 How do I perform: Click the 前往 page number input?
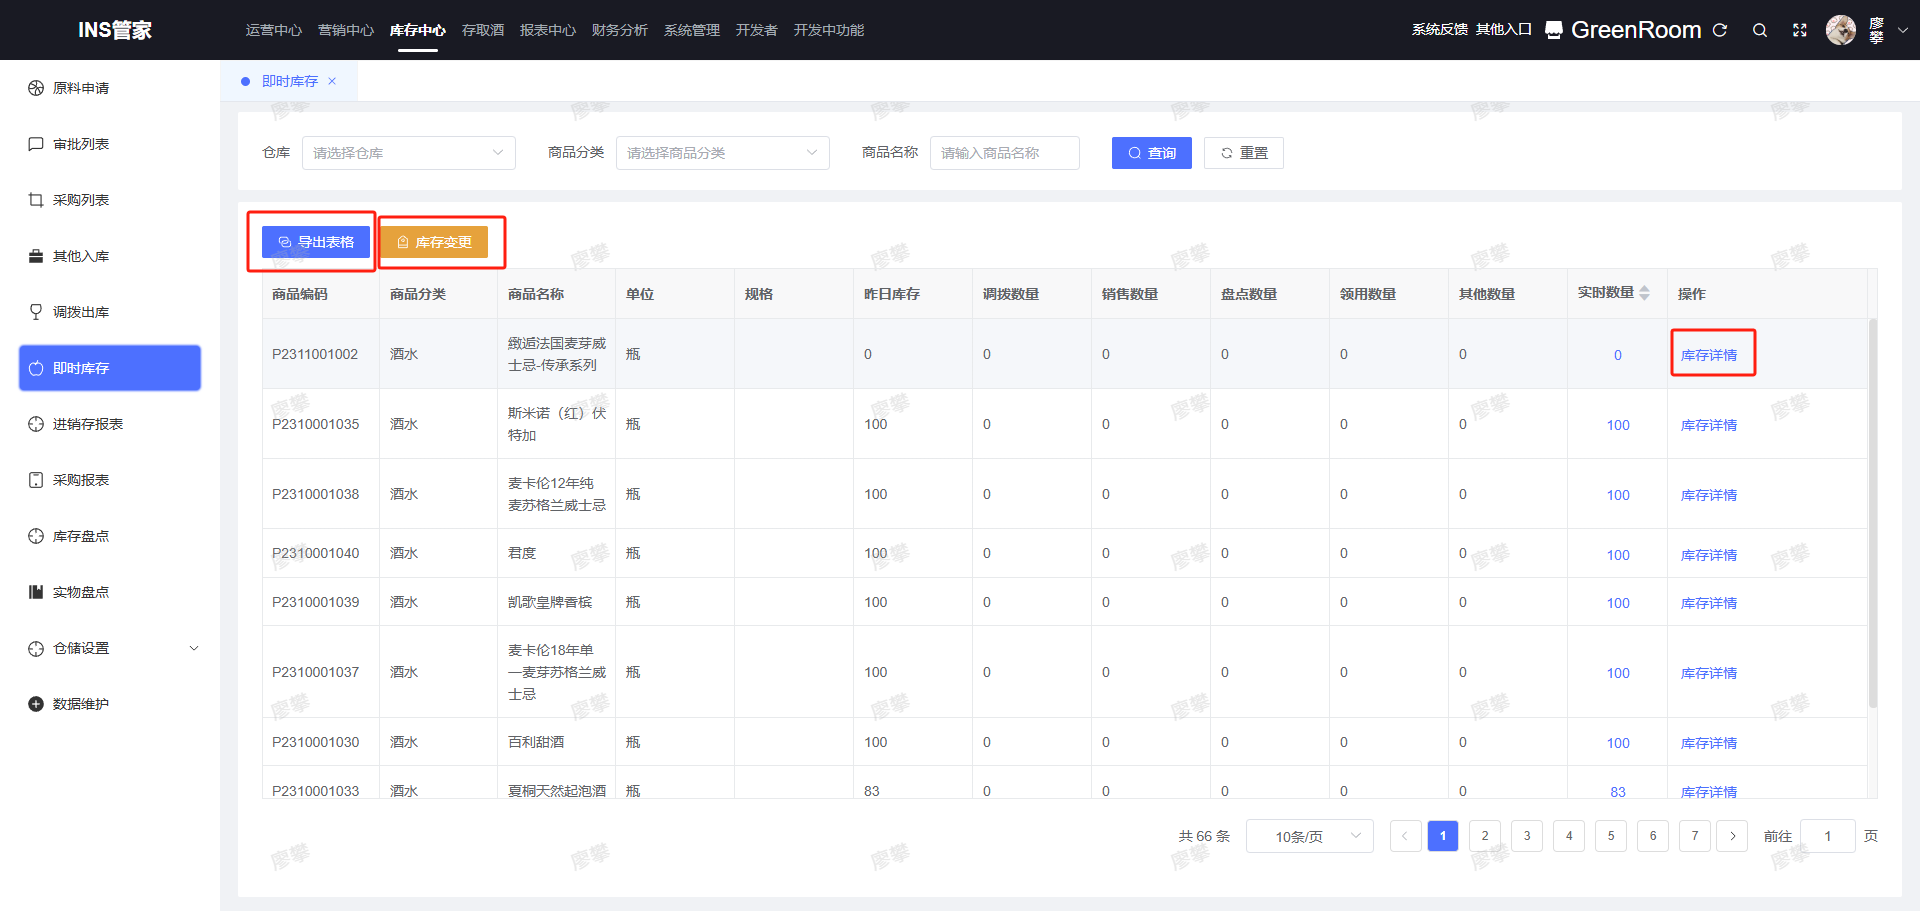(1828, 836)
